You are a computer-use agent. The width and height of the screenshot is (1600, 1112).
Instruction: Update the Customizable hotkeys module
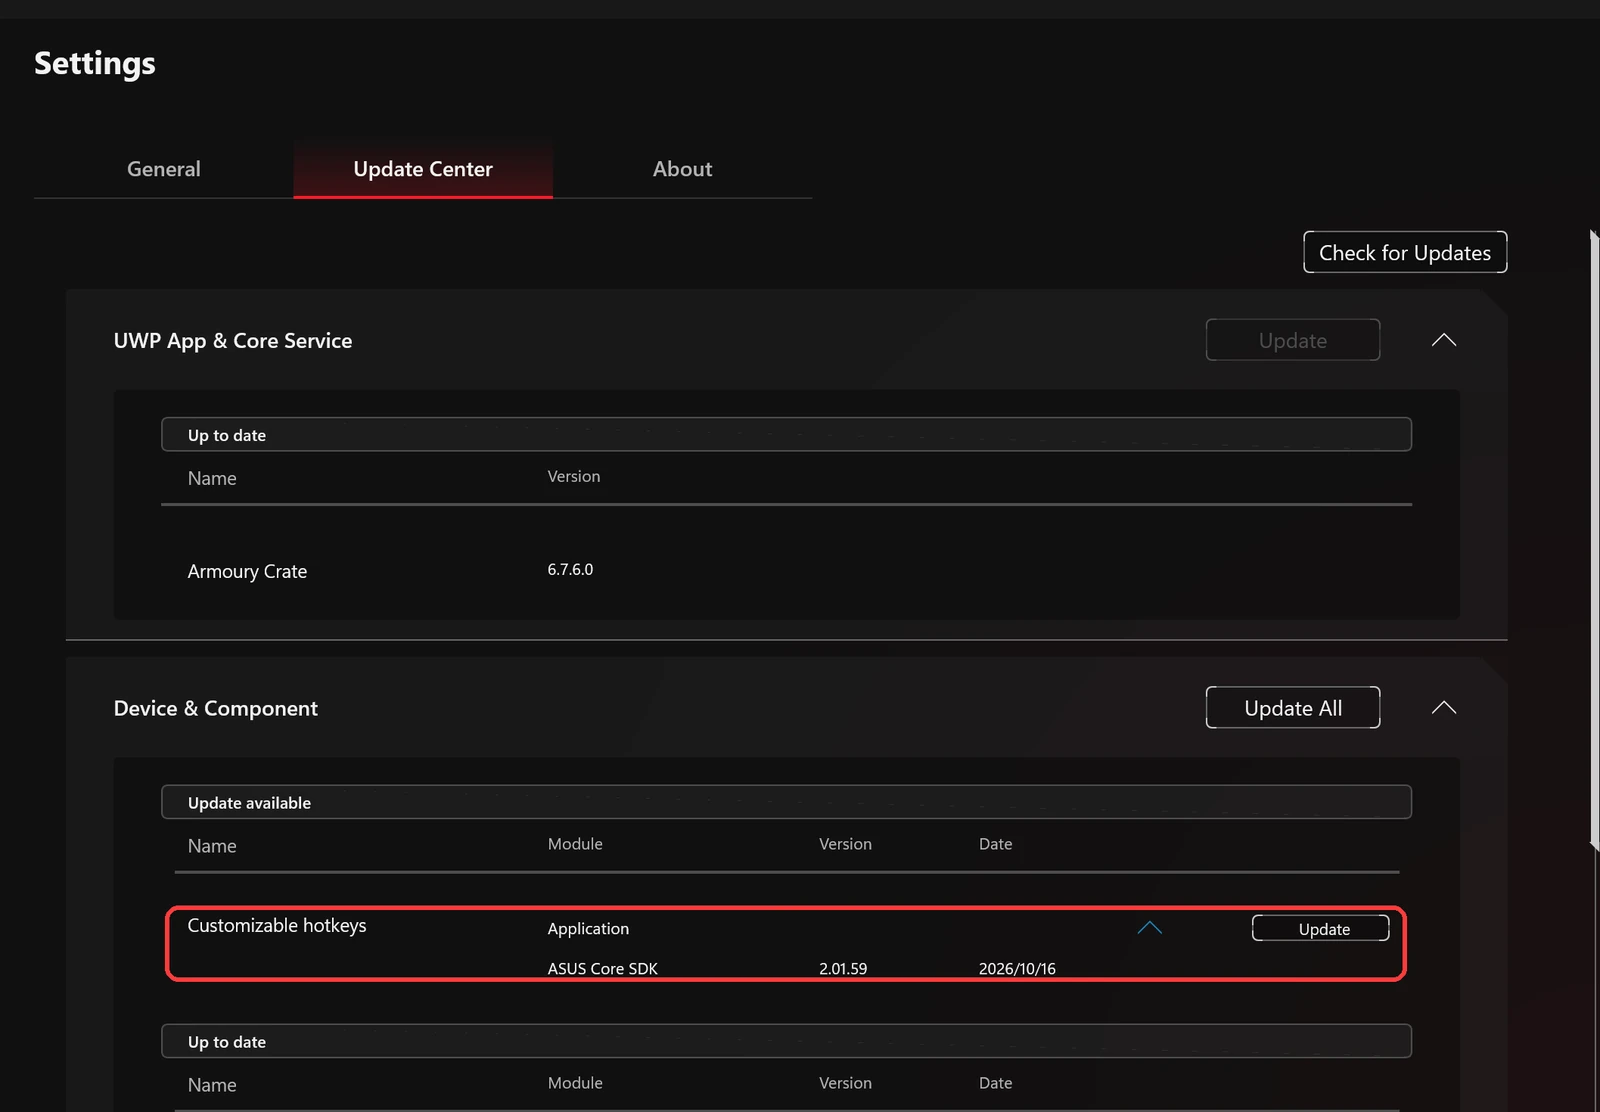(x=1321, y=929)
